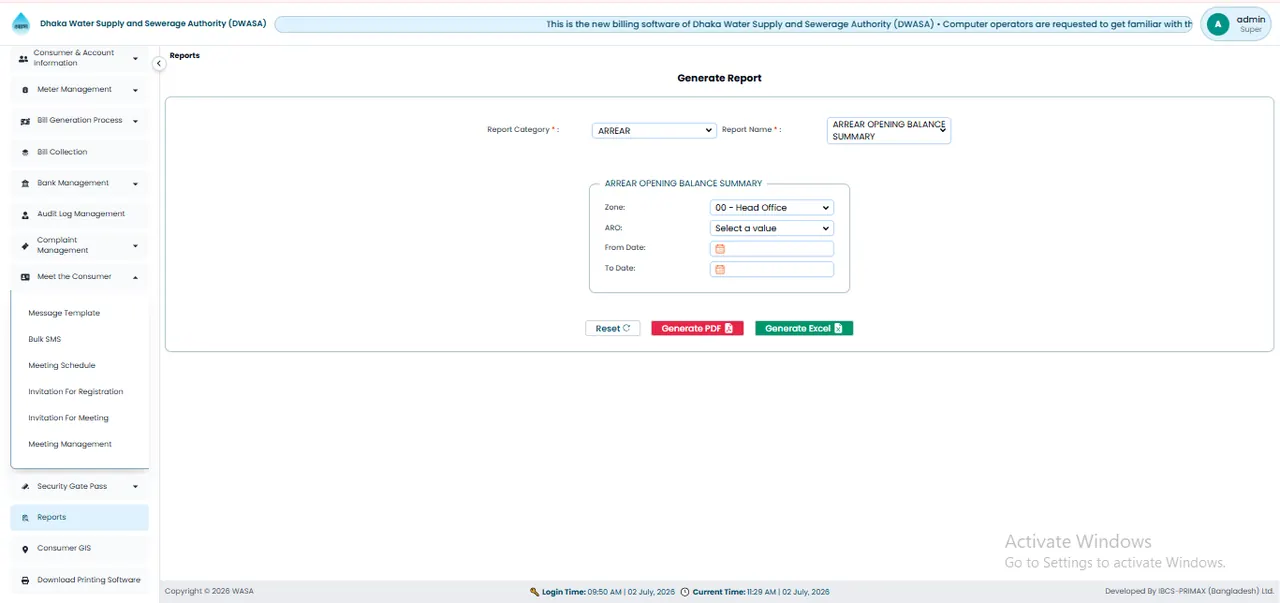Screen dimensions: 1280x603
Task: Click the Copyright © 2026 WASA text
Action: coord(209,592)
